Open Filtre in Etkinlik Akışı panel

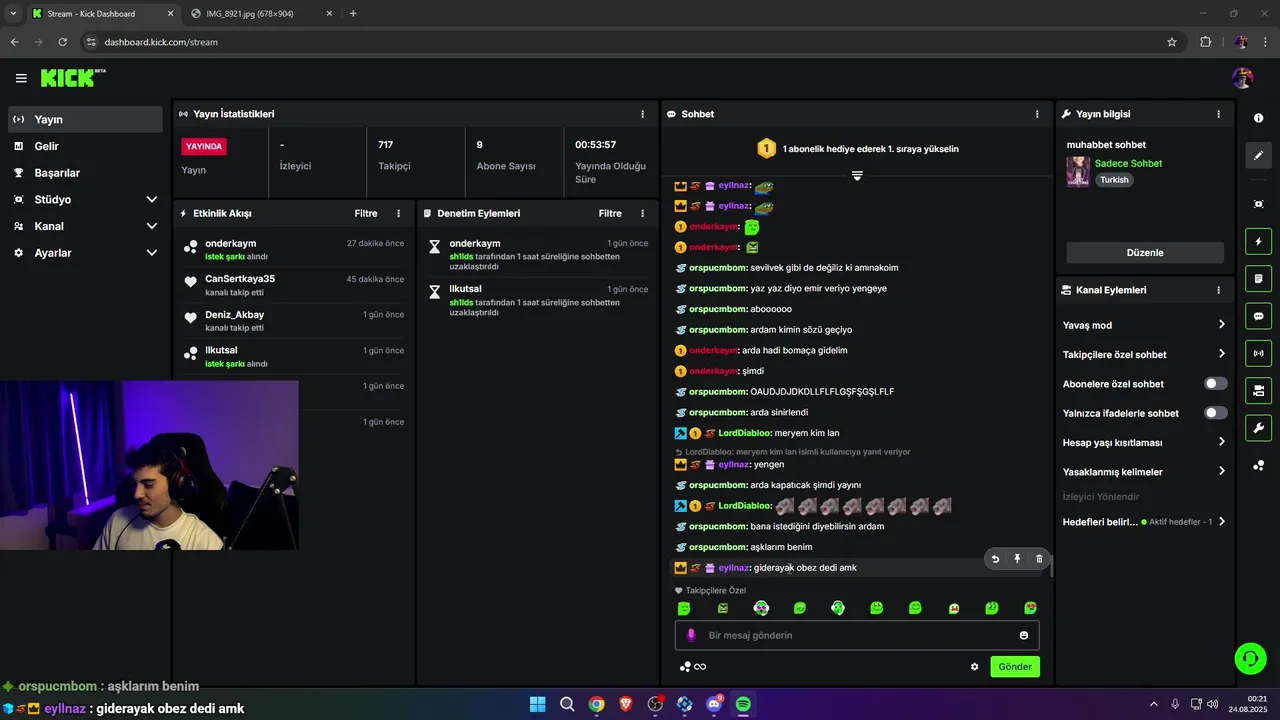[x=366, y=213]
